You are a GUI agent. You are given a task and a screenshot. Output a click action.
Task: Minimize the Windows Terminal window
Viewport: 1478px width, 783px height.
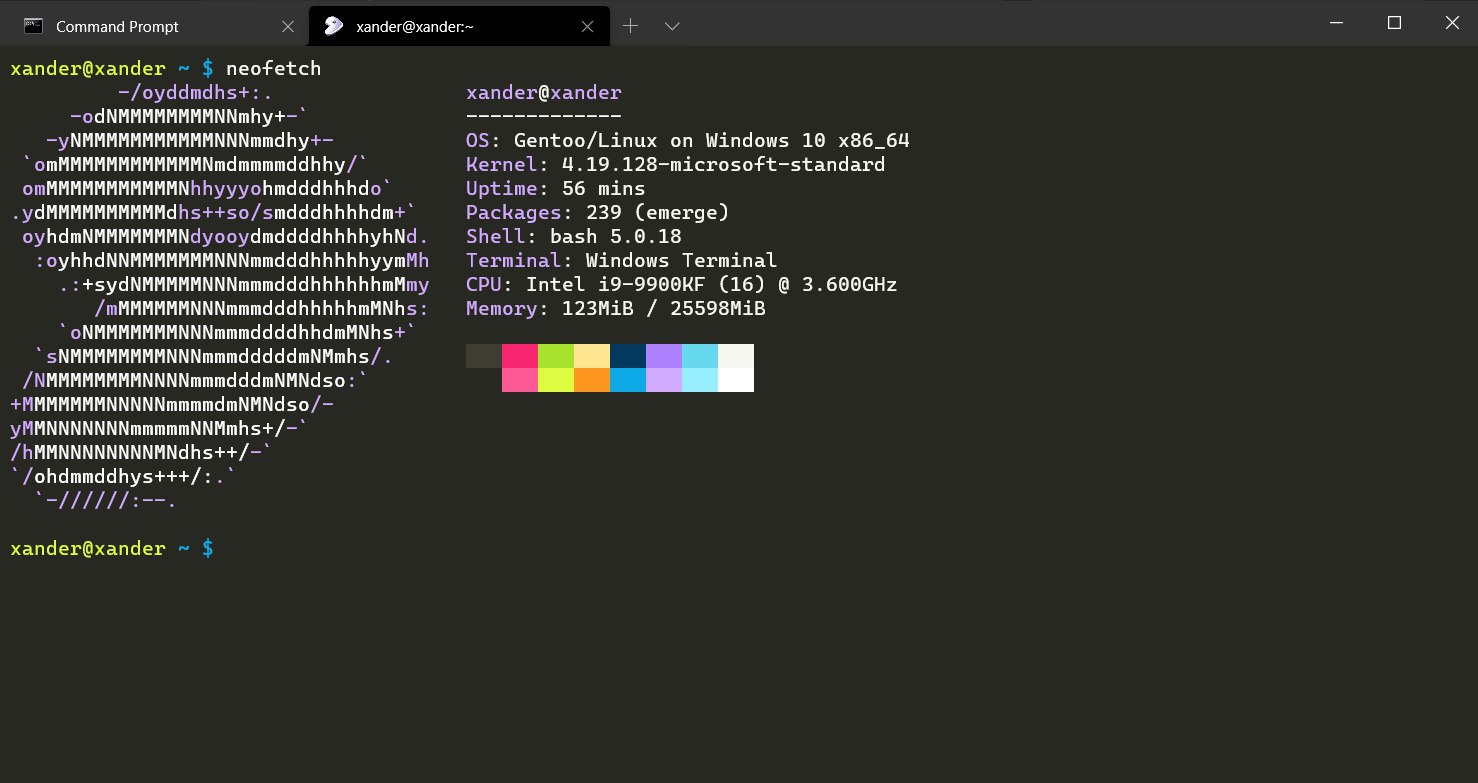click(x=1337, y=23)
